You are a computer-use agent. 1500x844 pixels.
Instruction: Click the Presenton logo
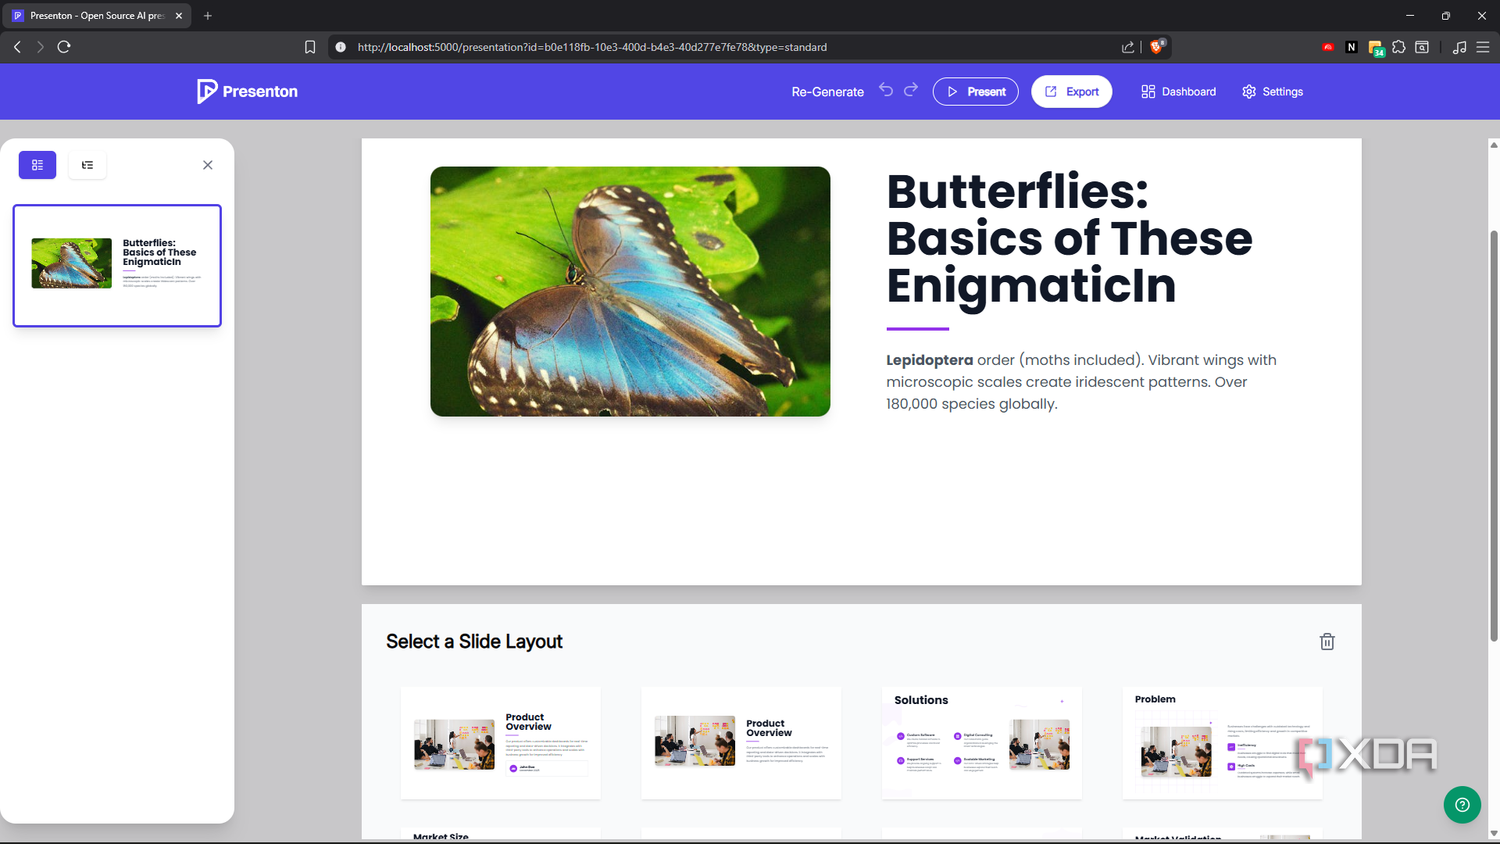(x=247, y=91)
